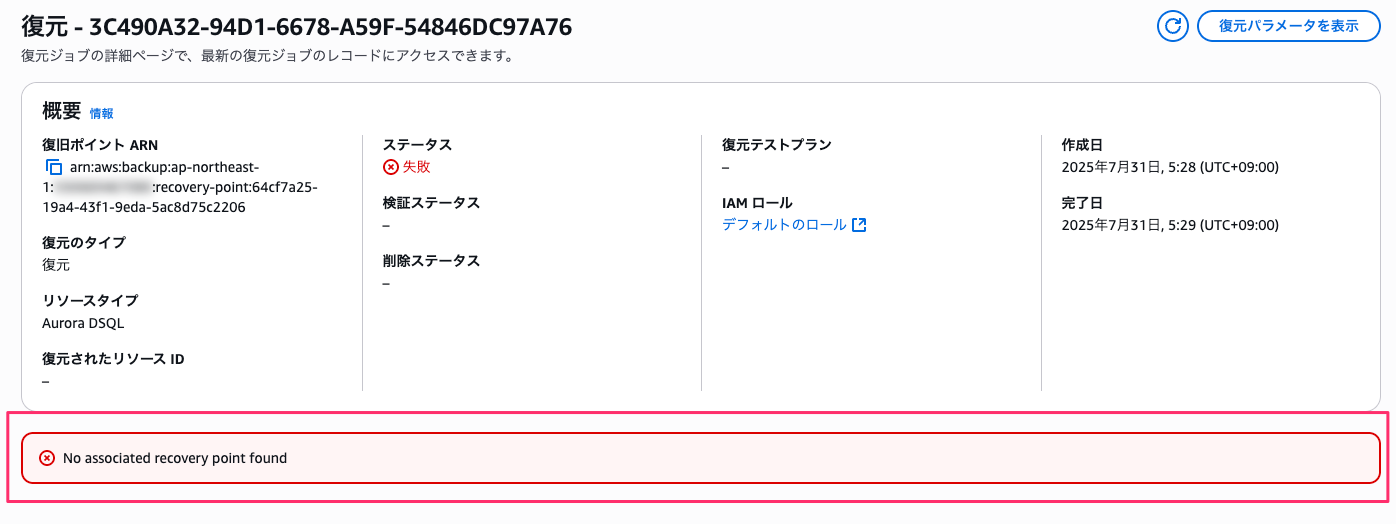Click the 検証ステータス label
1396x524 pixels.
point(431,203)
